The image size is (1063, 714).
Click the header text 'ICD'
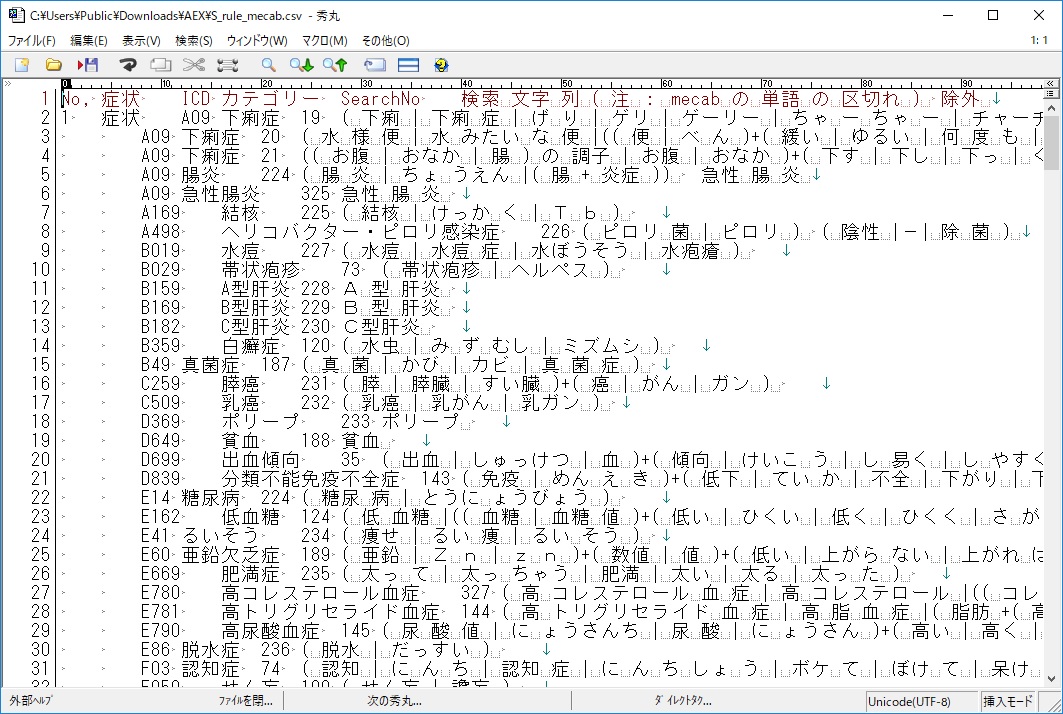(x=196, y=99)
